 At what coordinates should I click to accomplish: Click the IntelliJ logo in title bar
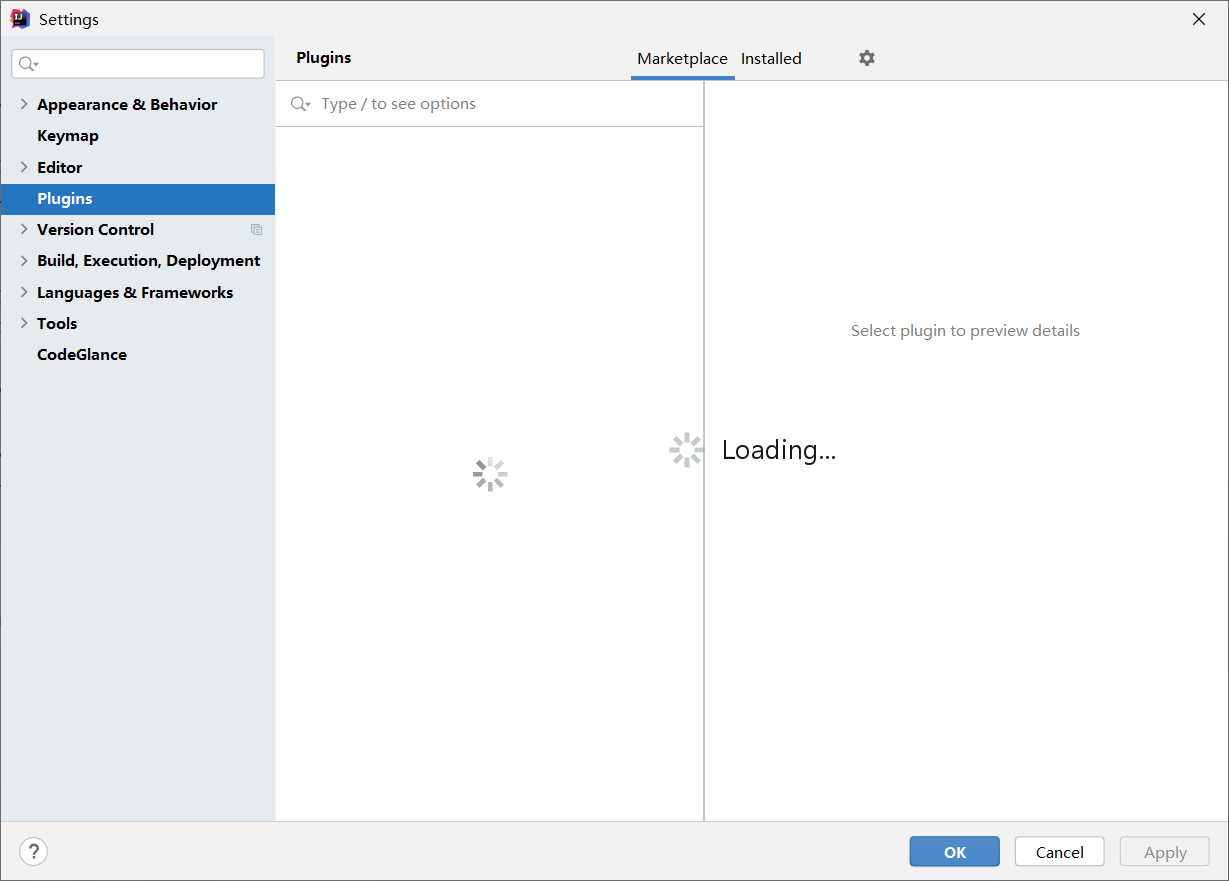pyautogui.click(x=20, y=19)
